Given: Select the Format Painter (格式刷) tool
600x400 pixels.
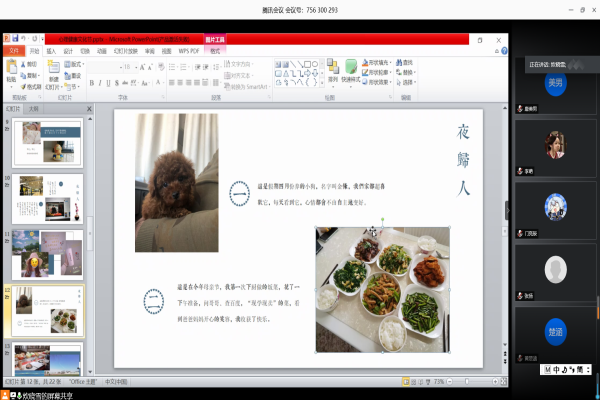Looking at the screenshot, I should [32, 87].
